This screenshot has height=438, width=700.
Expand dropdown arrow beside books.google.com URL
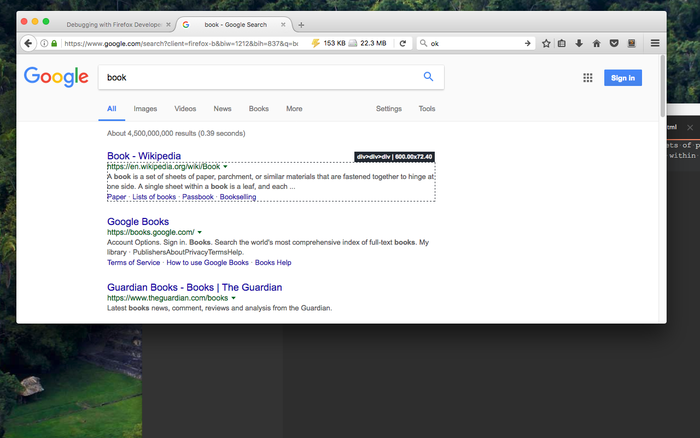click(200, 232)
